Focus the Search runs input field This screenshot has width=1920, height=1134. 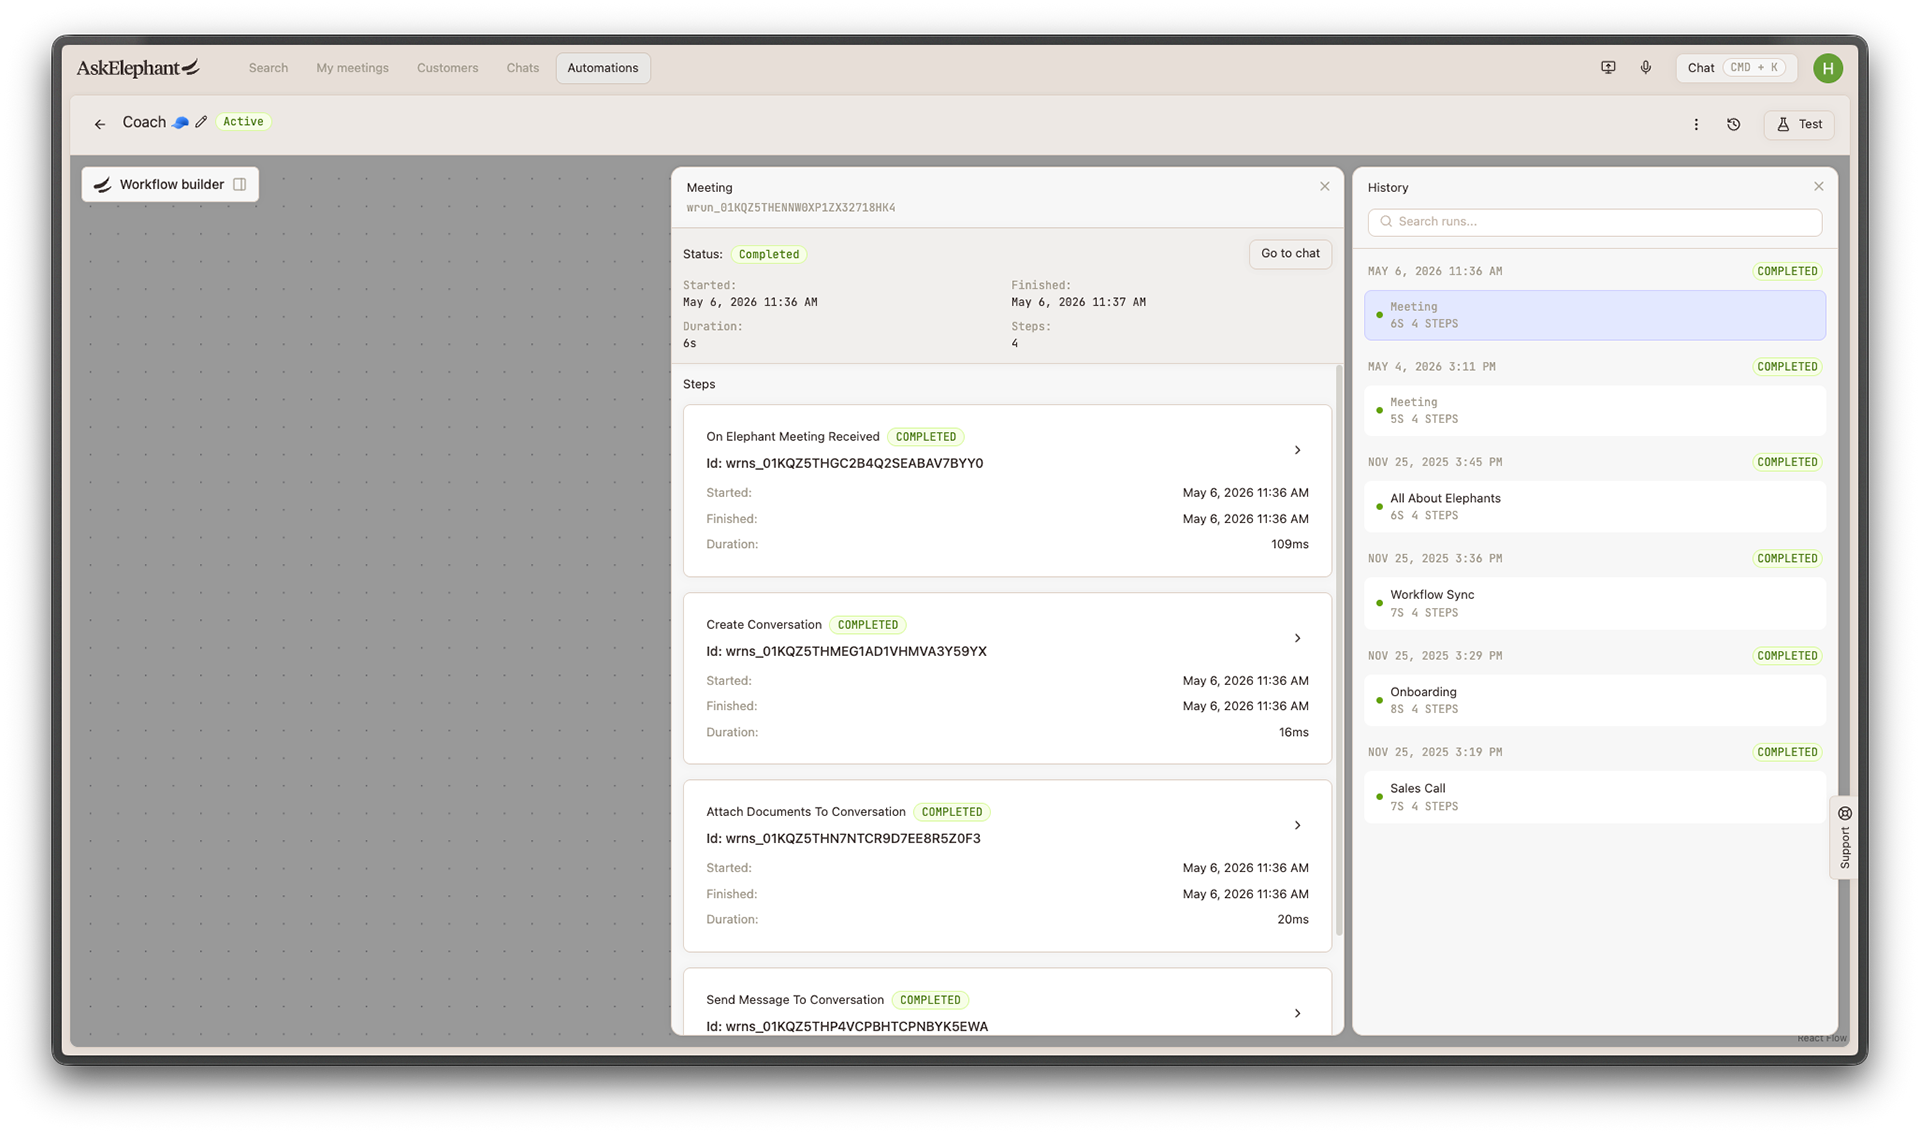1594,222
